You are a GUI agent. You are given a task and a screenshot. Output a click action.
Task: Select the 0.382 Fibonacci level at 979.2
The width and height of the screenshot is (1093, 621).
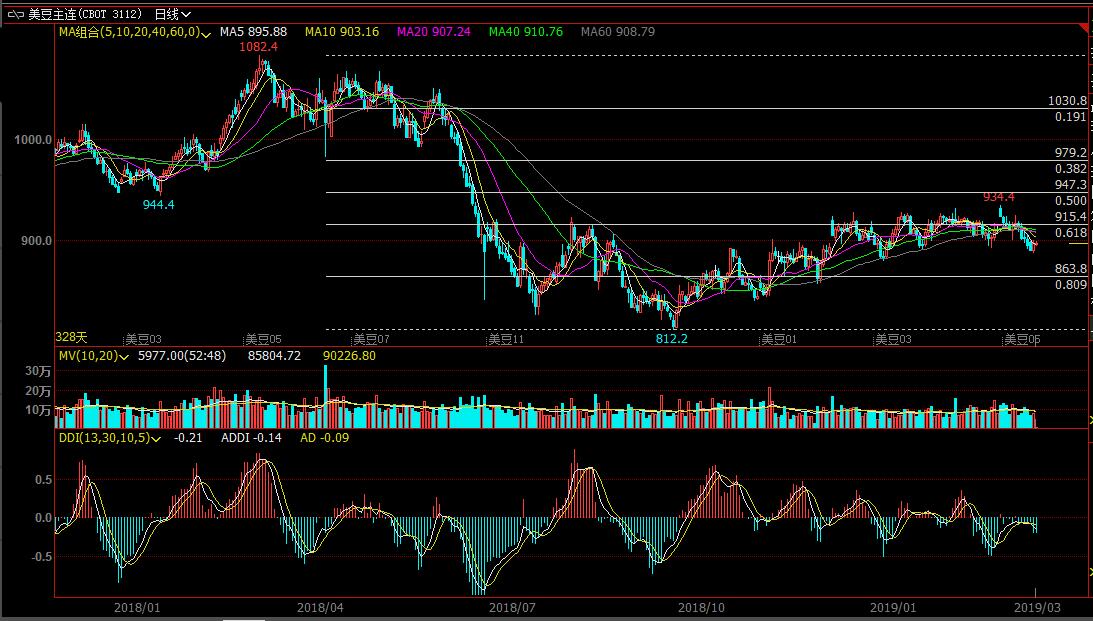click(x=1070, y=169)
